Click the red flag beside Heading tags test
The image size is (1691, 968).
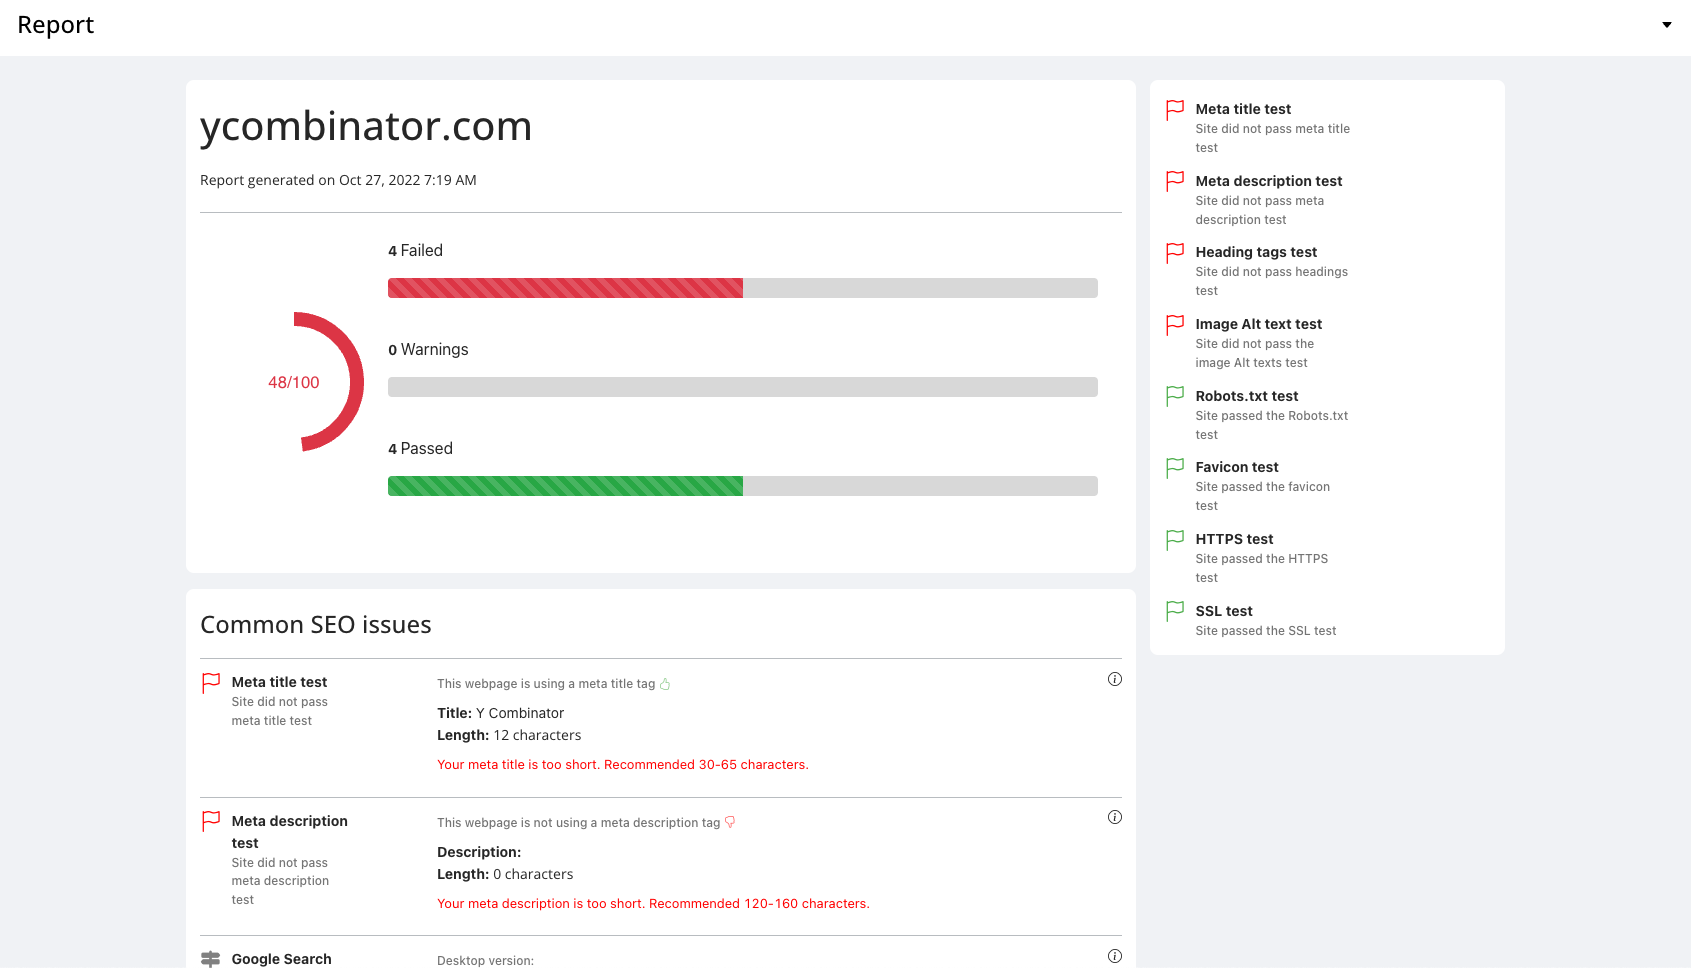click(1175, 253)
